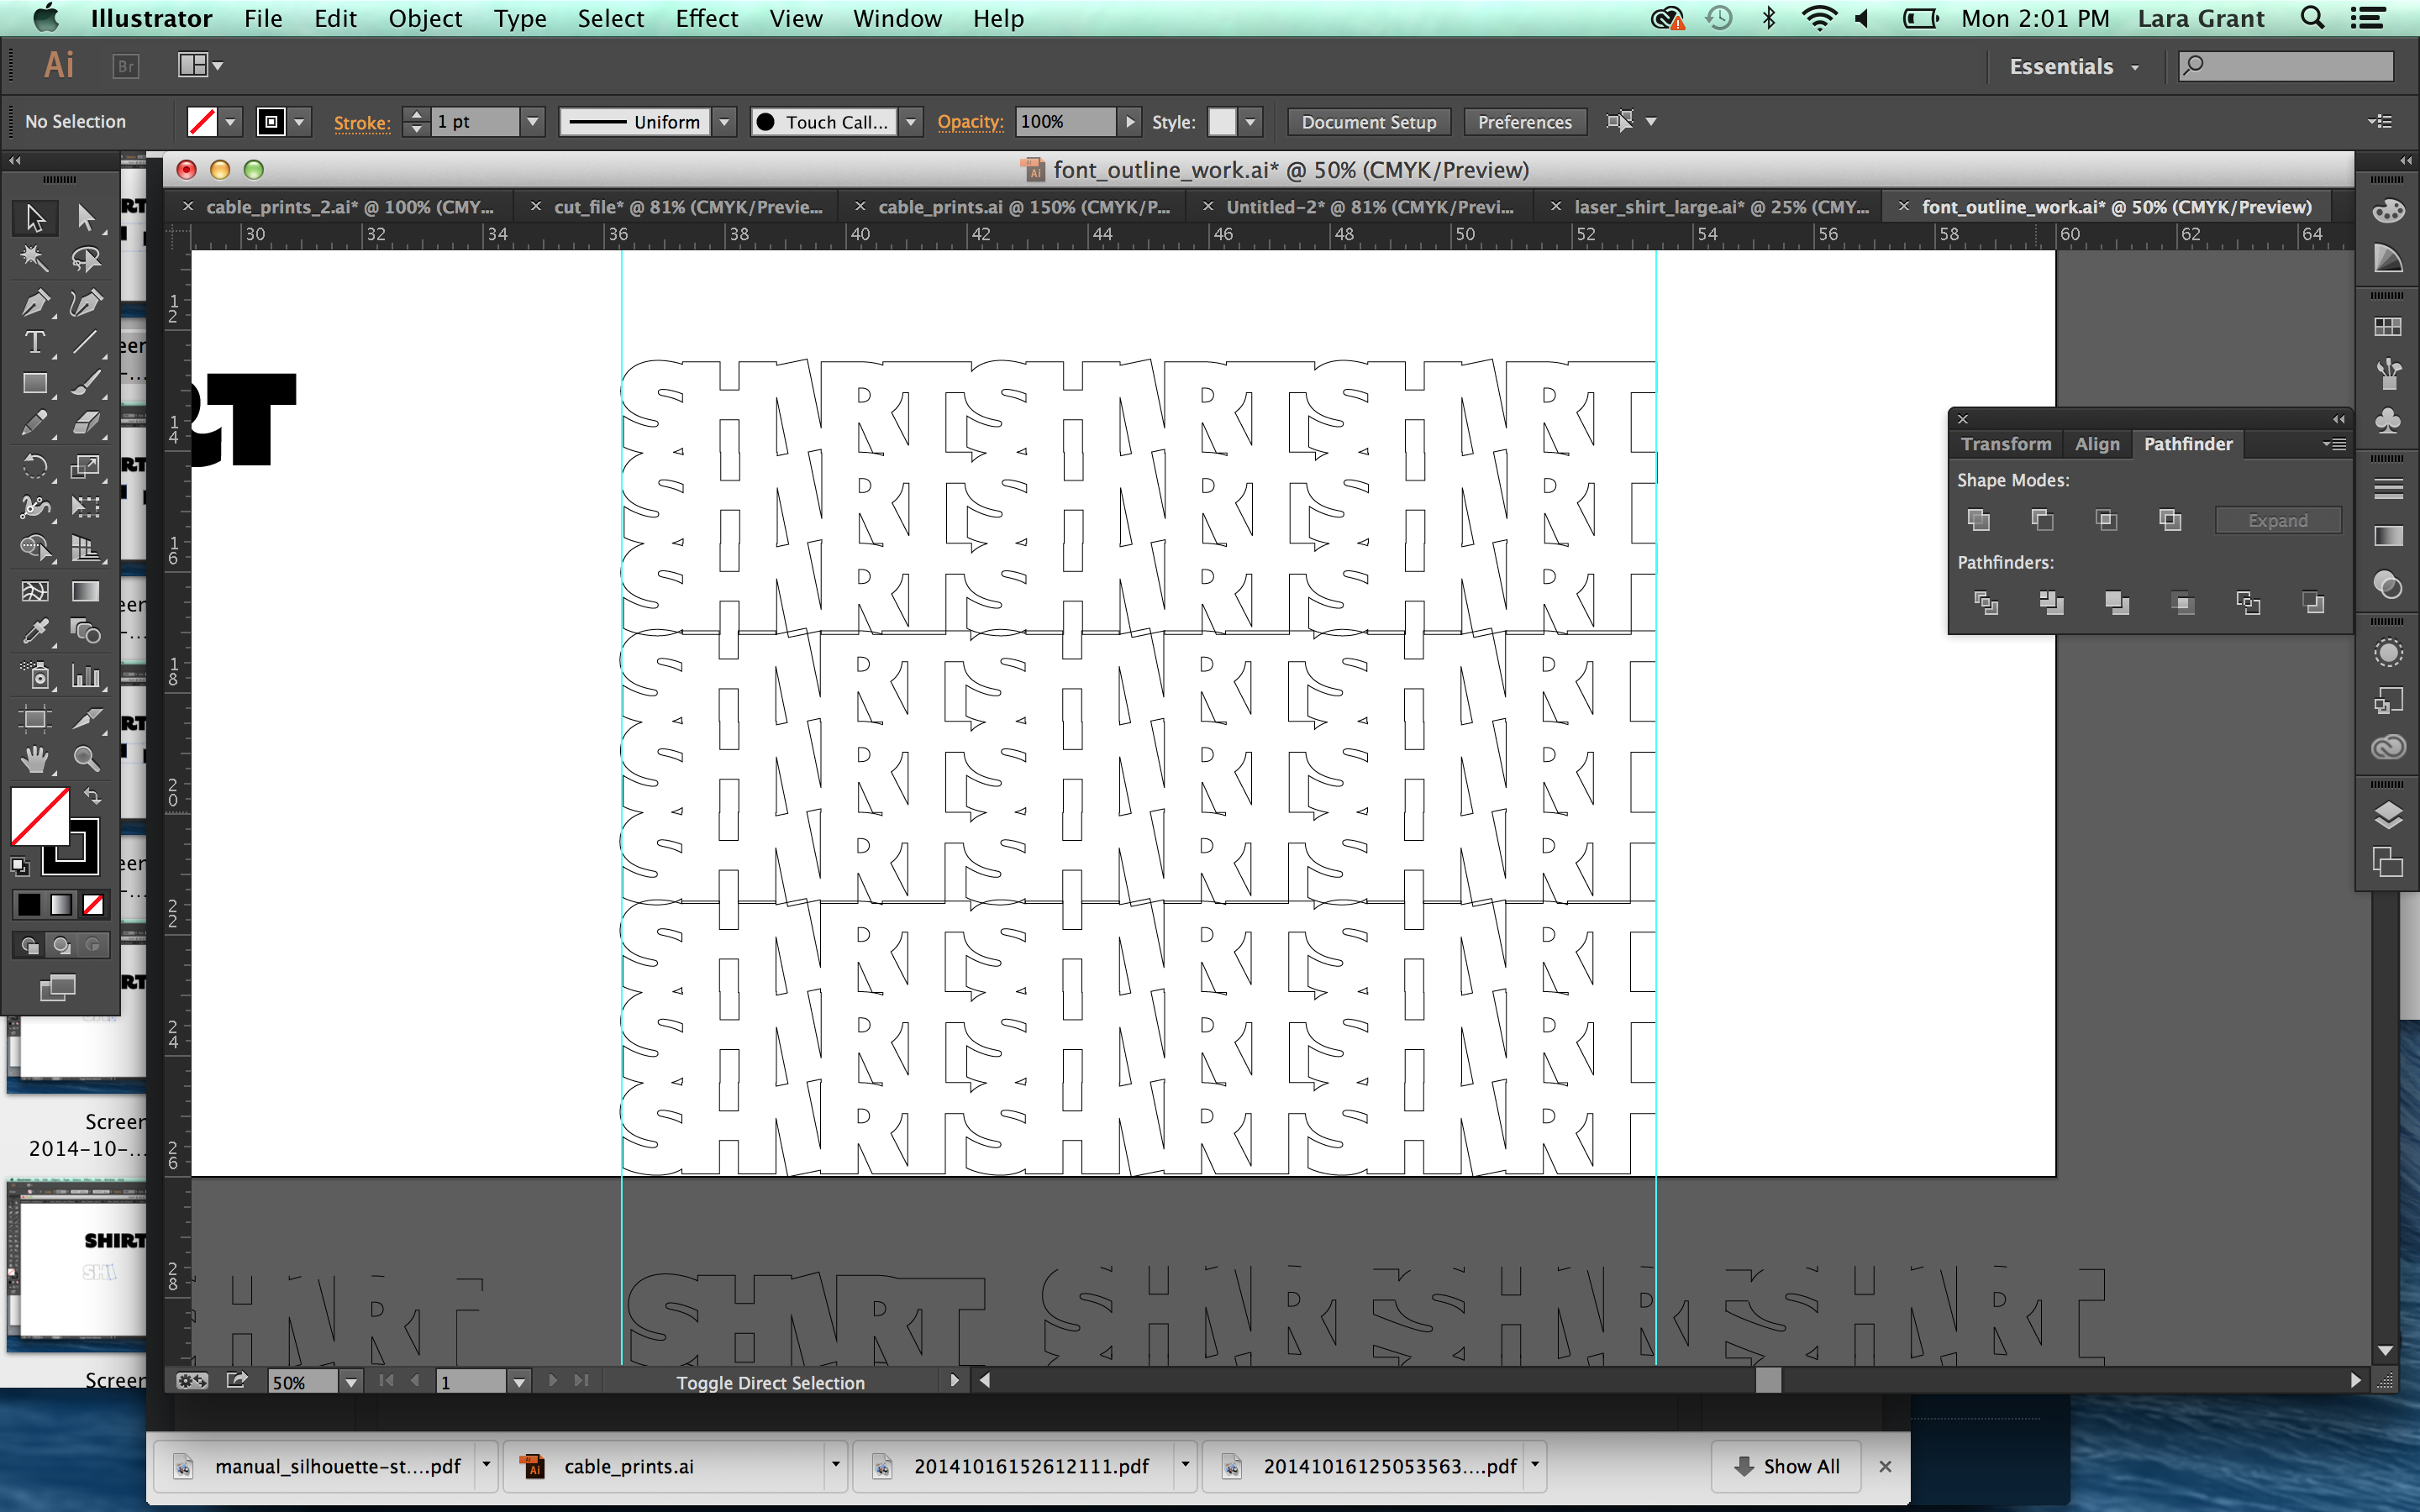Select the Eraser tool
This screenshot has height=1512, width=2420.
pyautogui.click(x=86, y=424)
